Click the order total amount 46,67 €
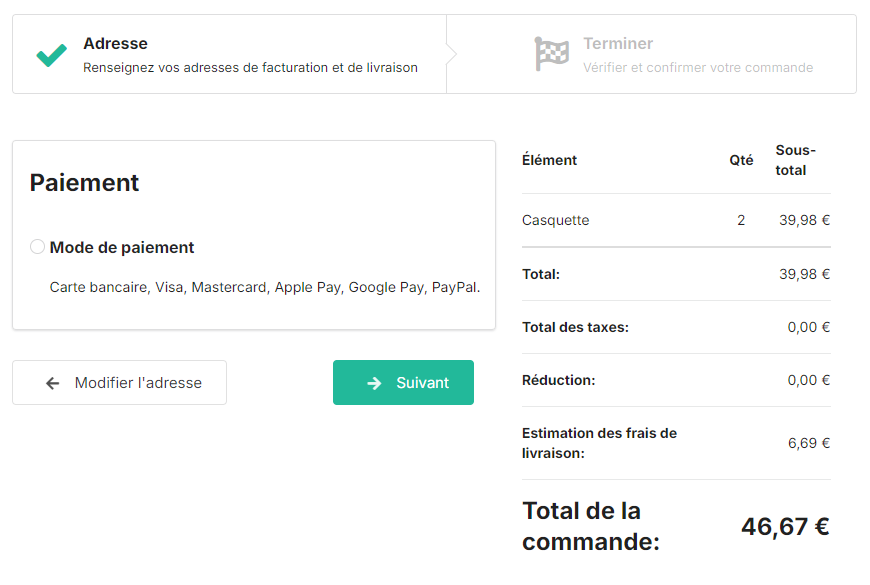Screen dimensions: 870x585 click(785, 526)
